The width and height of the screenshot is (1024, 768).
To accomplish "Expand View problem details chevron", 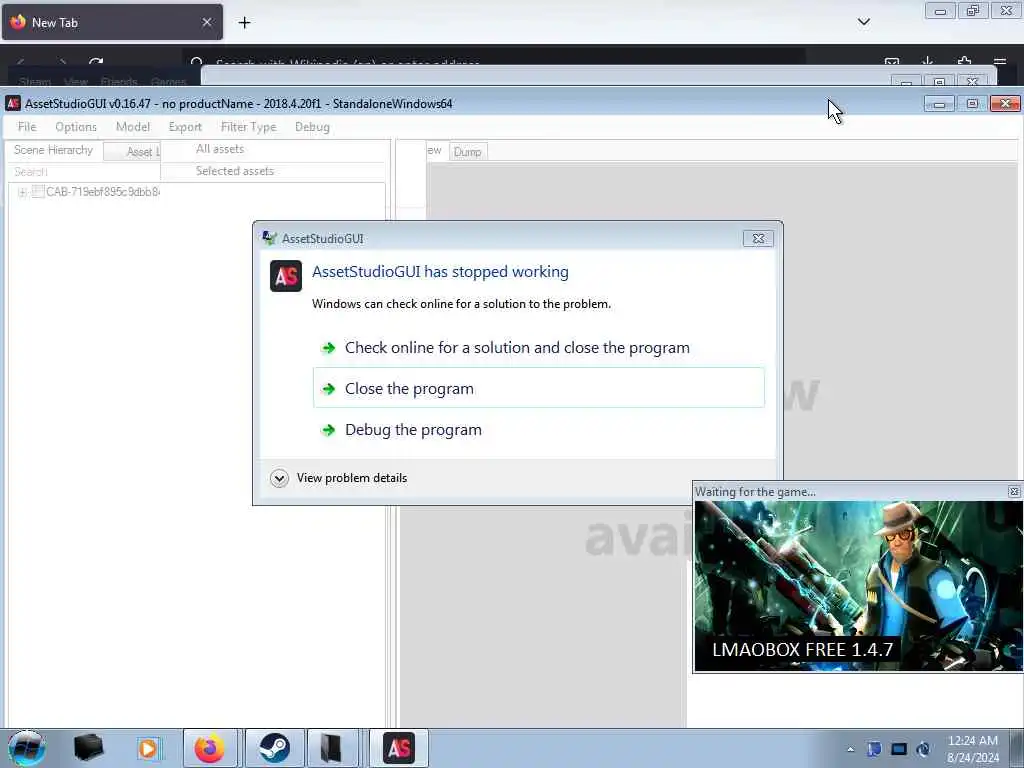I will [x=279, y=478].
